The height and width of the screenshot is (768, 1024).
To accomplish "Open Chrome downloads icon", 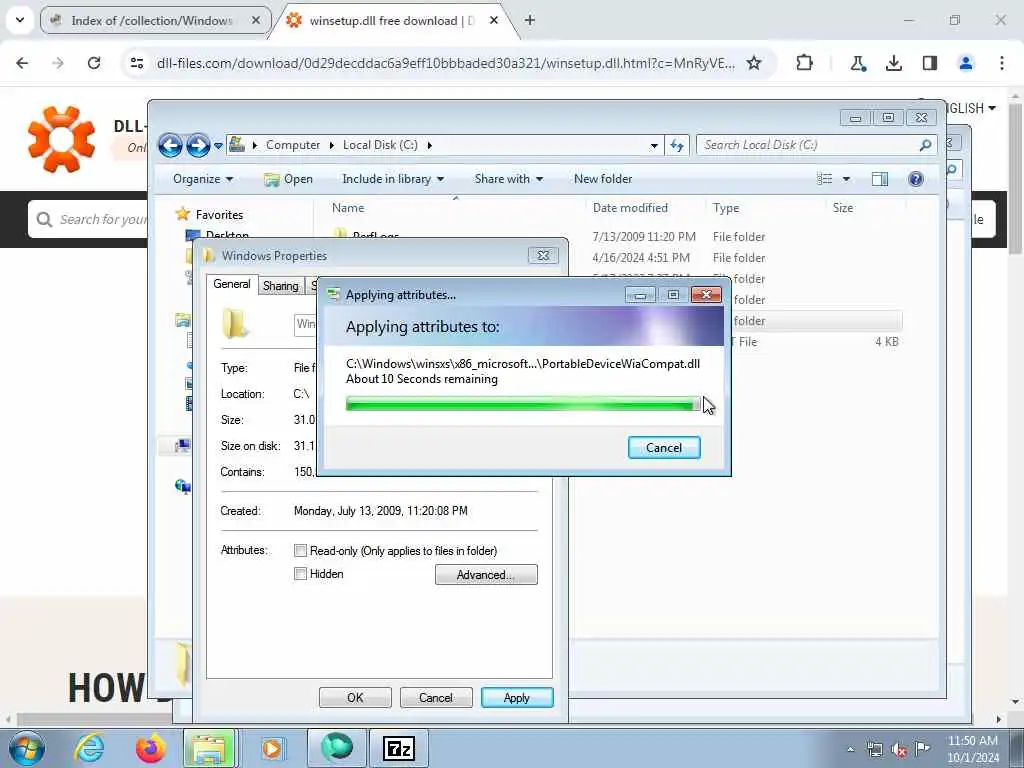I will click(x=893, y=63).
